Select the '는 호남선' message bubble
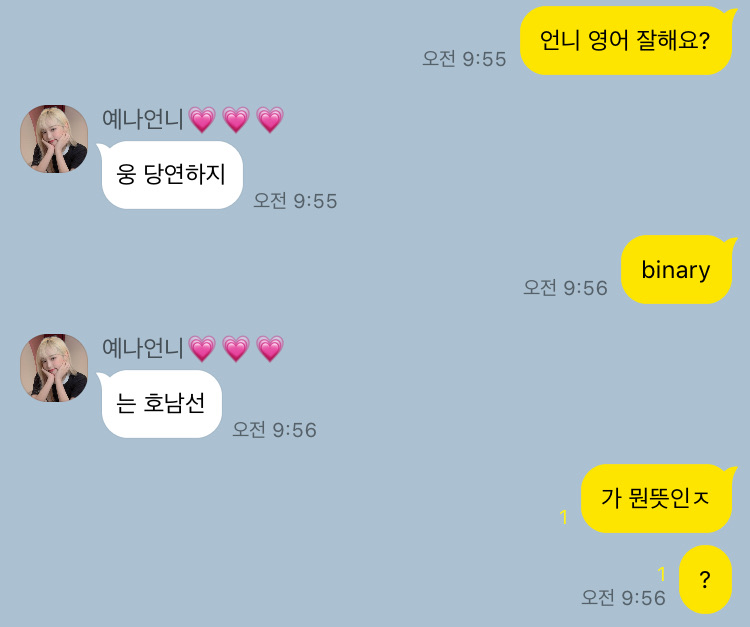750x627 pixels. (x=160, y=404)
